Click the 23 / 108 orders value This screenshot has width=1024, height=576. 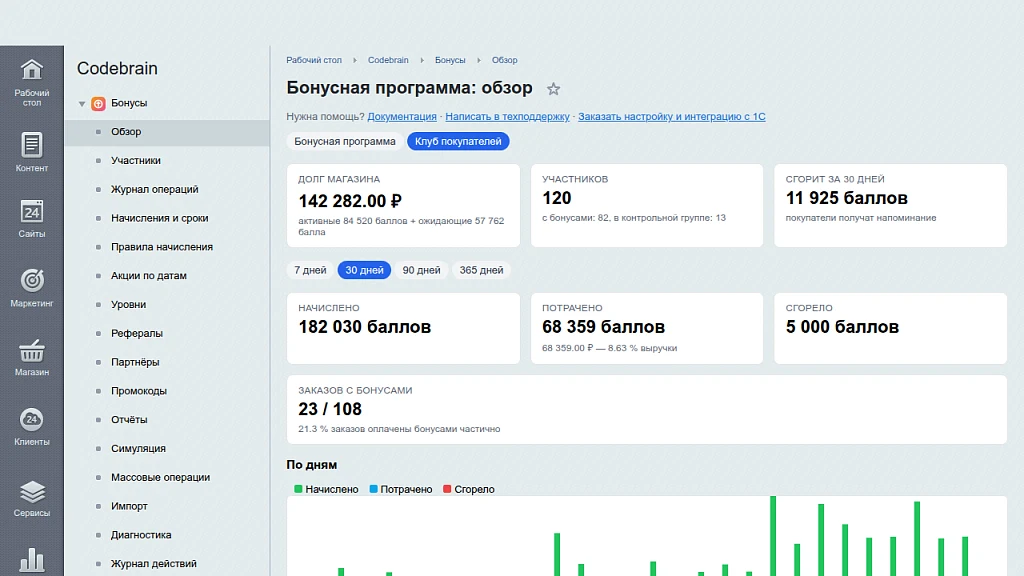tap(330, 409)
